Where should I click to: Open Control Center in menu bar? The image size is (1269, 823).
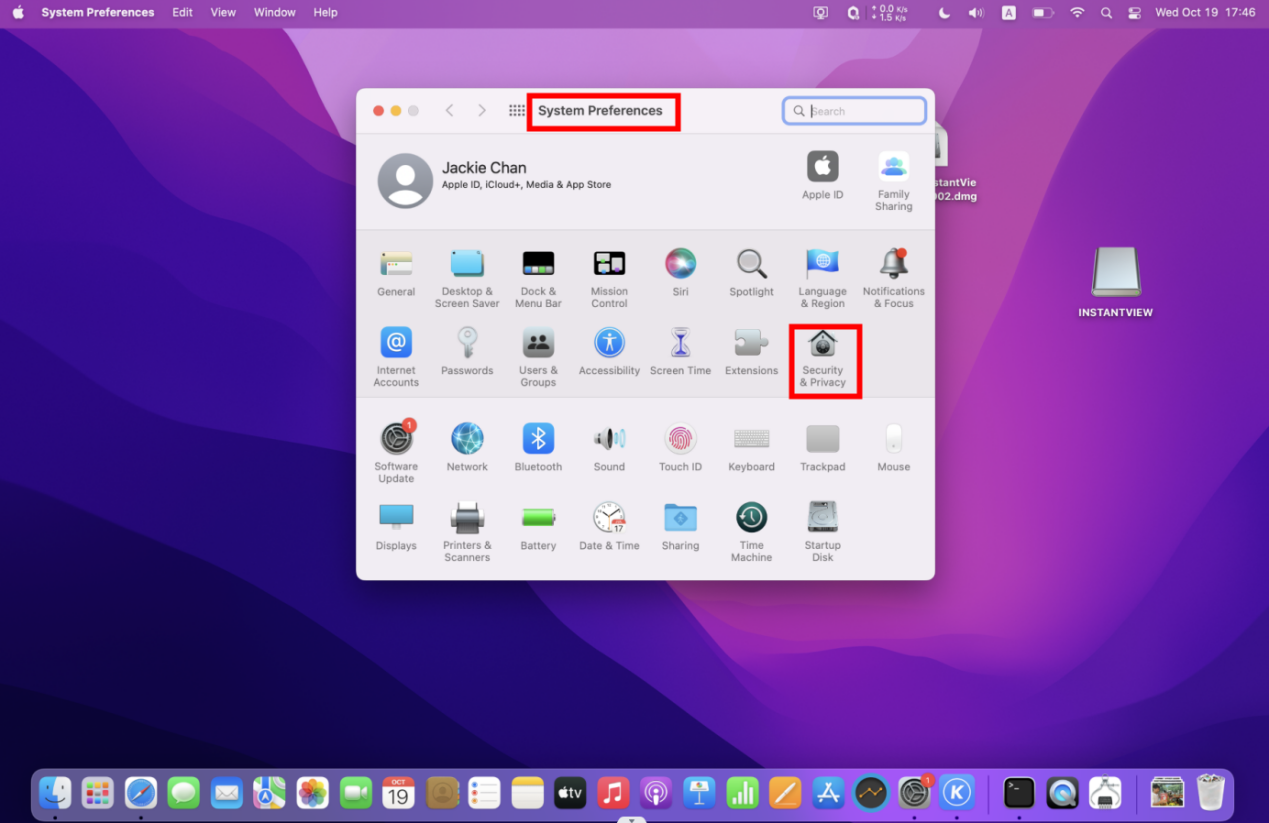[1134, 13]
